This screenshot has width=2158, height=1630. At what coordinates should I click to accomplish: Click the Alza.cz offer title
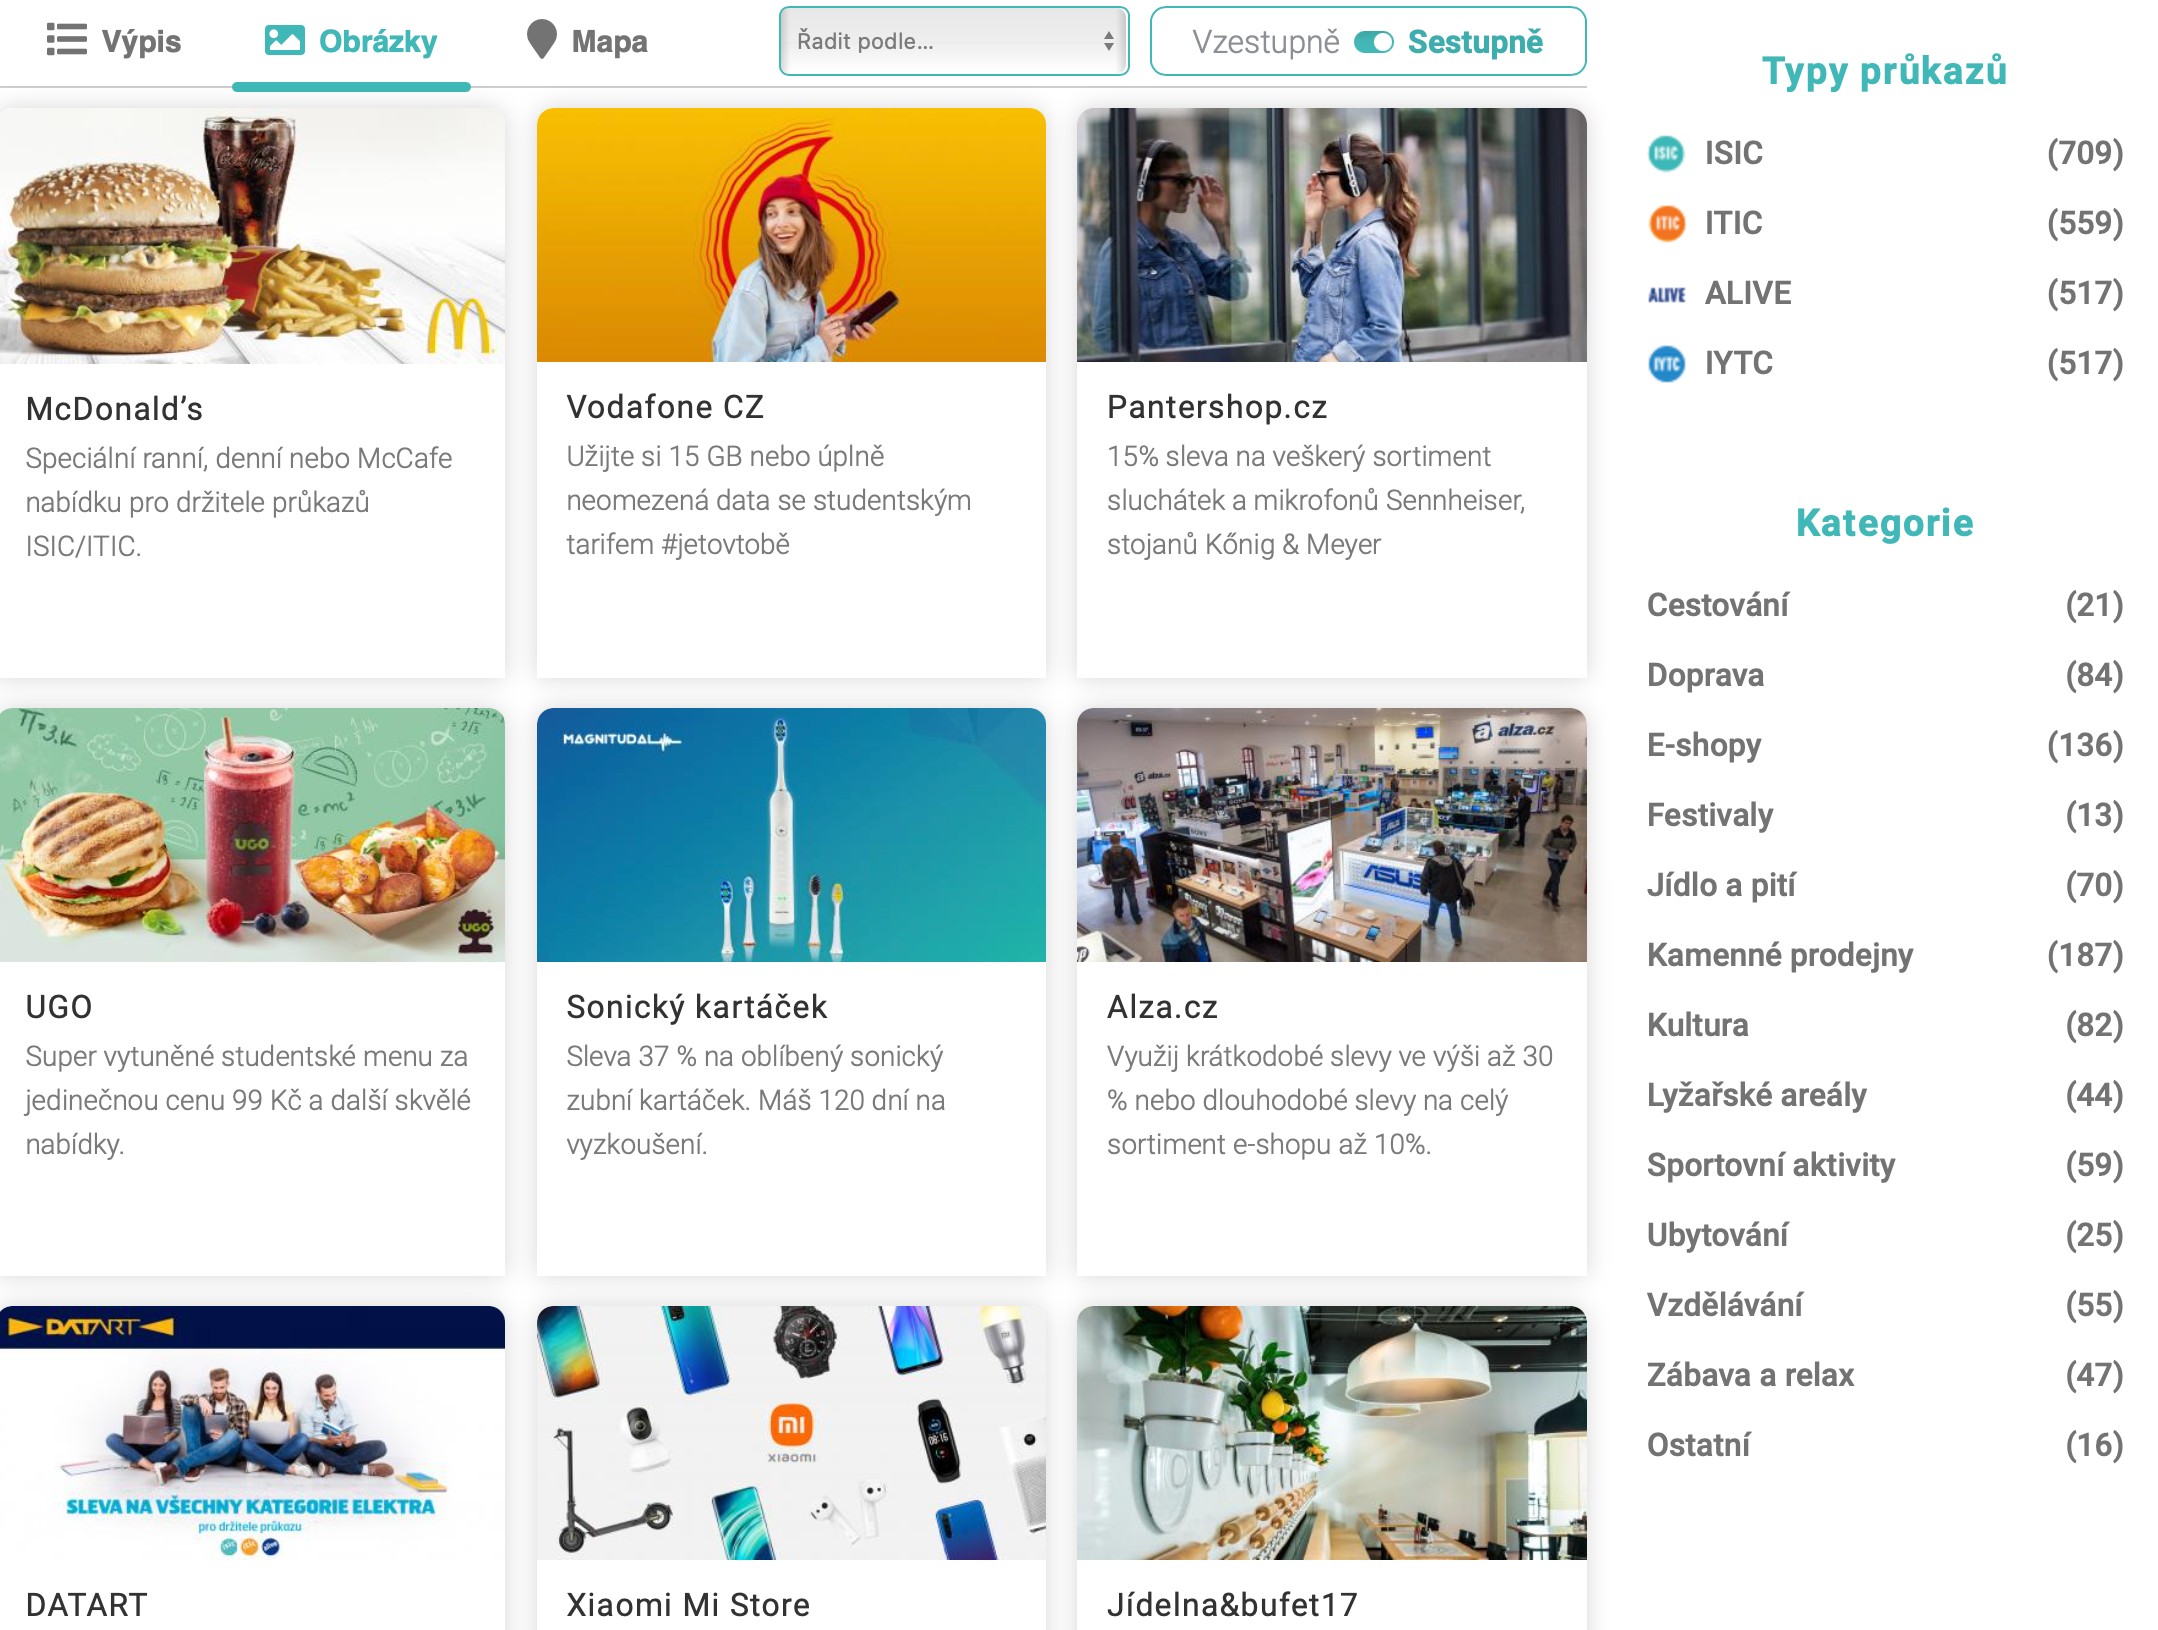(x=1162, y=1007)
